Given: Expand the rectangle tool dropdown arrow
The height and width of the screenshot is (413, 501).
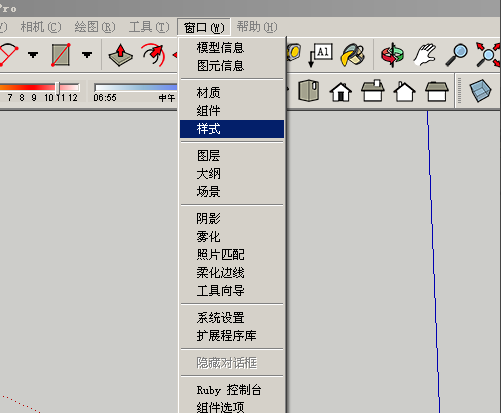Looking at the screenshot, I should tap(87, 55).
